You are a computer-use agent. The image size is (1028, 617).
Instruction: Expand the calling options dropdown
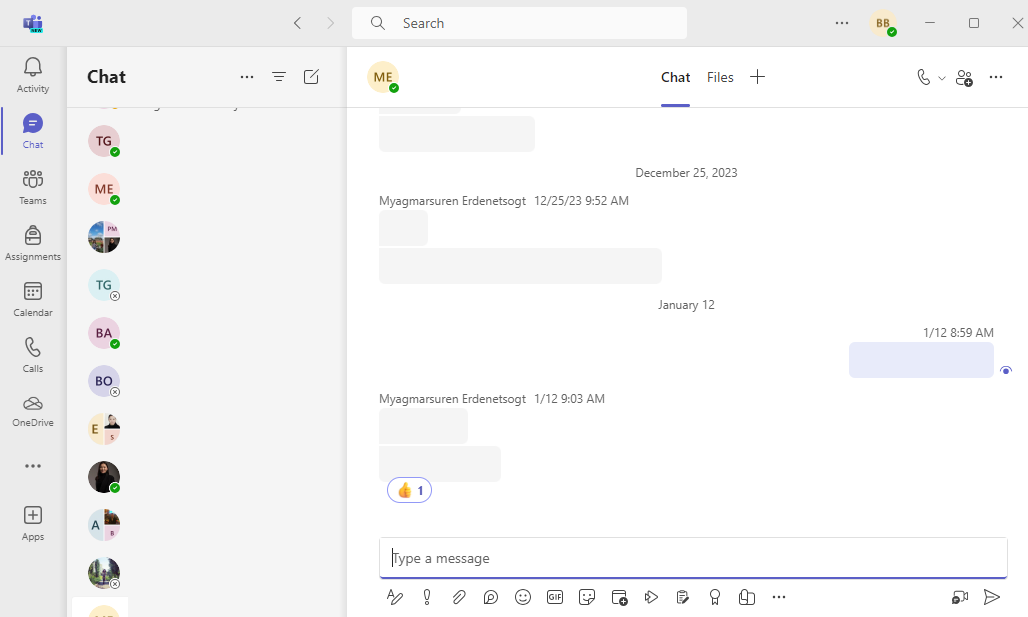[942, 78]
